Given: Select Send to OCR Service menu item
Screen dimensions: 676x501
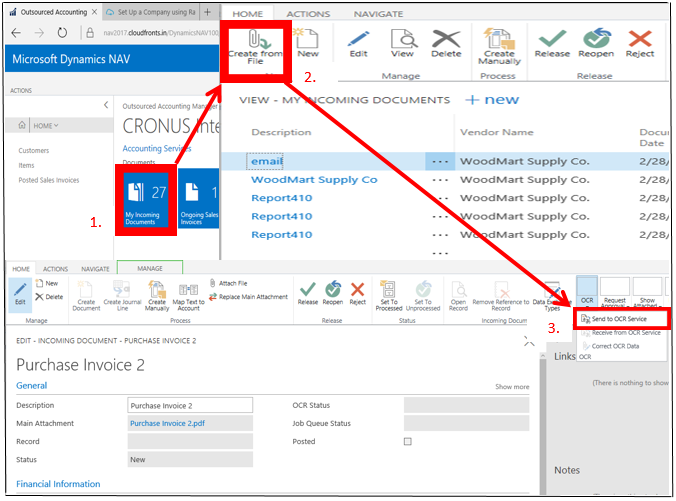Looking at the screenshot, I should click(x=620, y=319).
